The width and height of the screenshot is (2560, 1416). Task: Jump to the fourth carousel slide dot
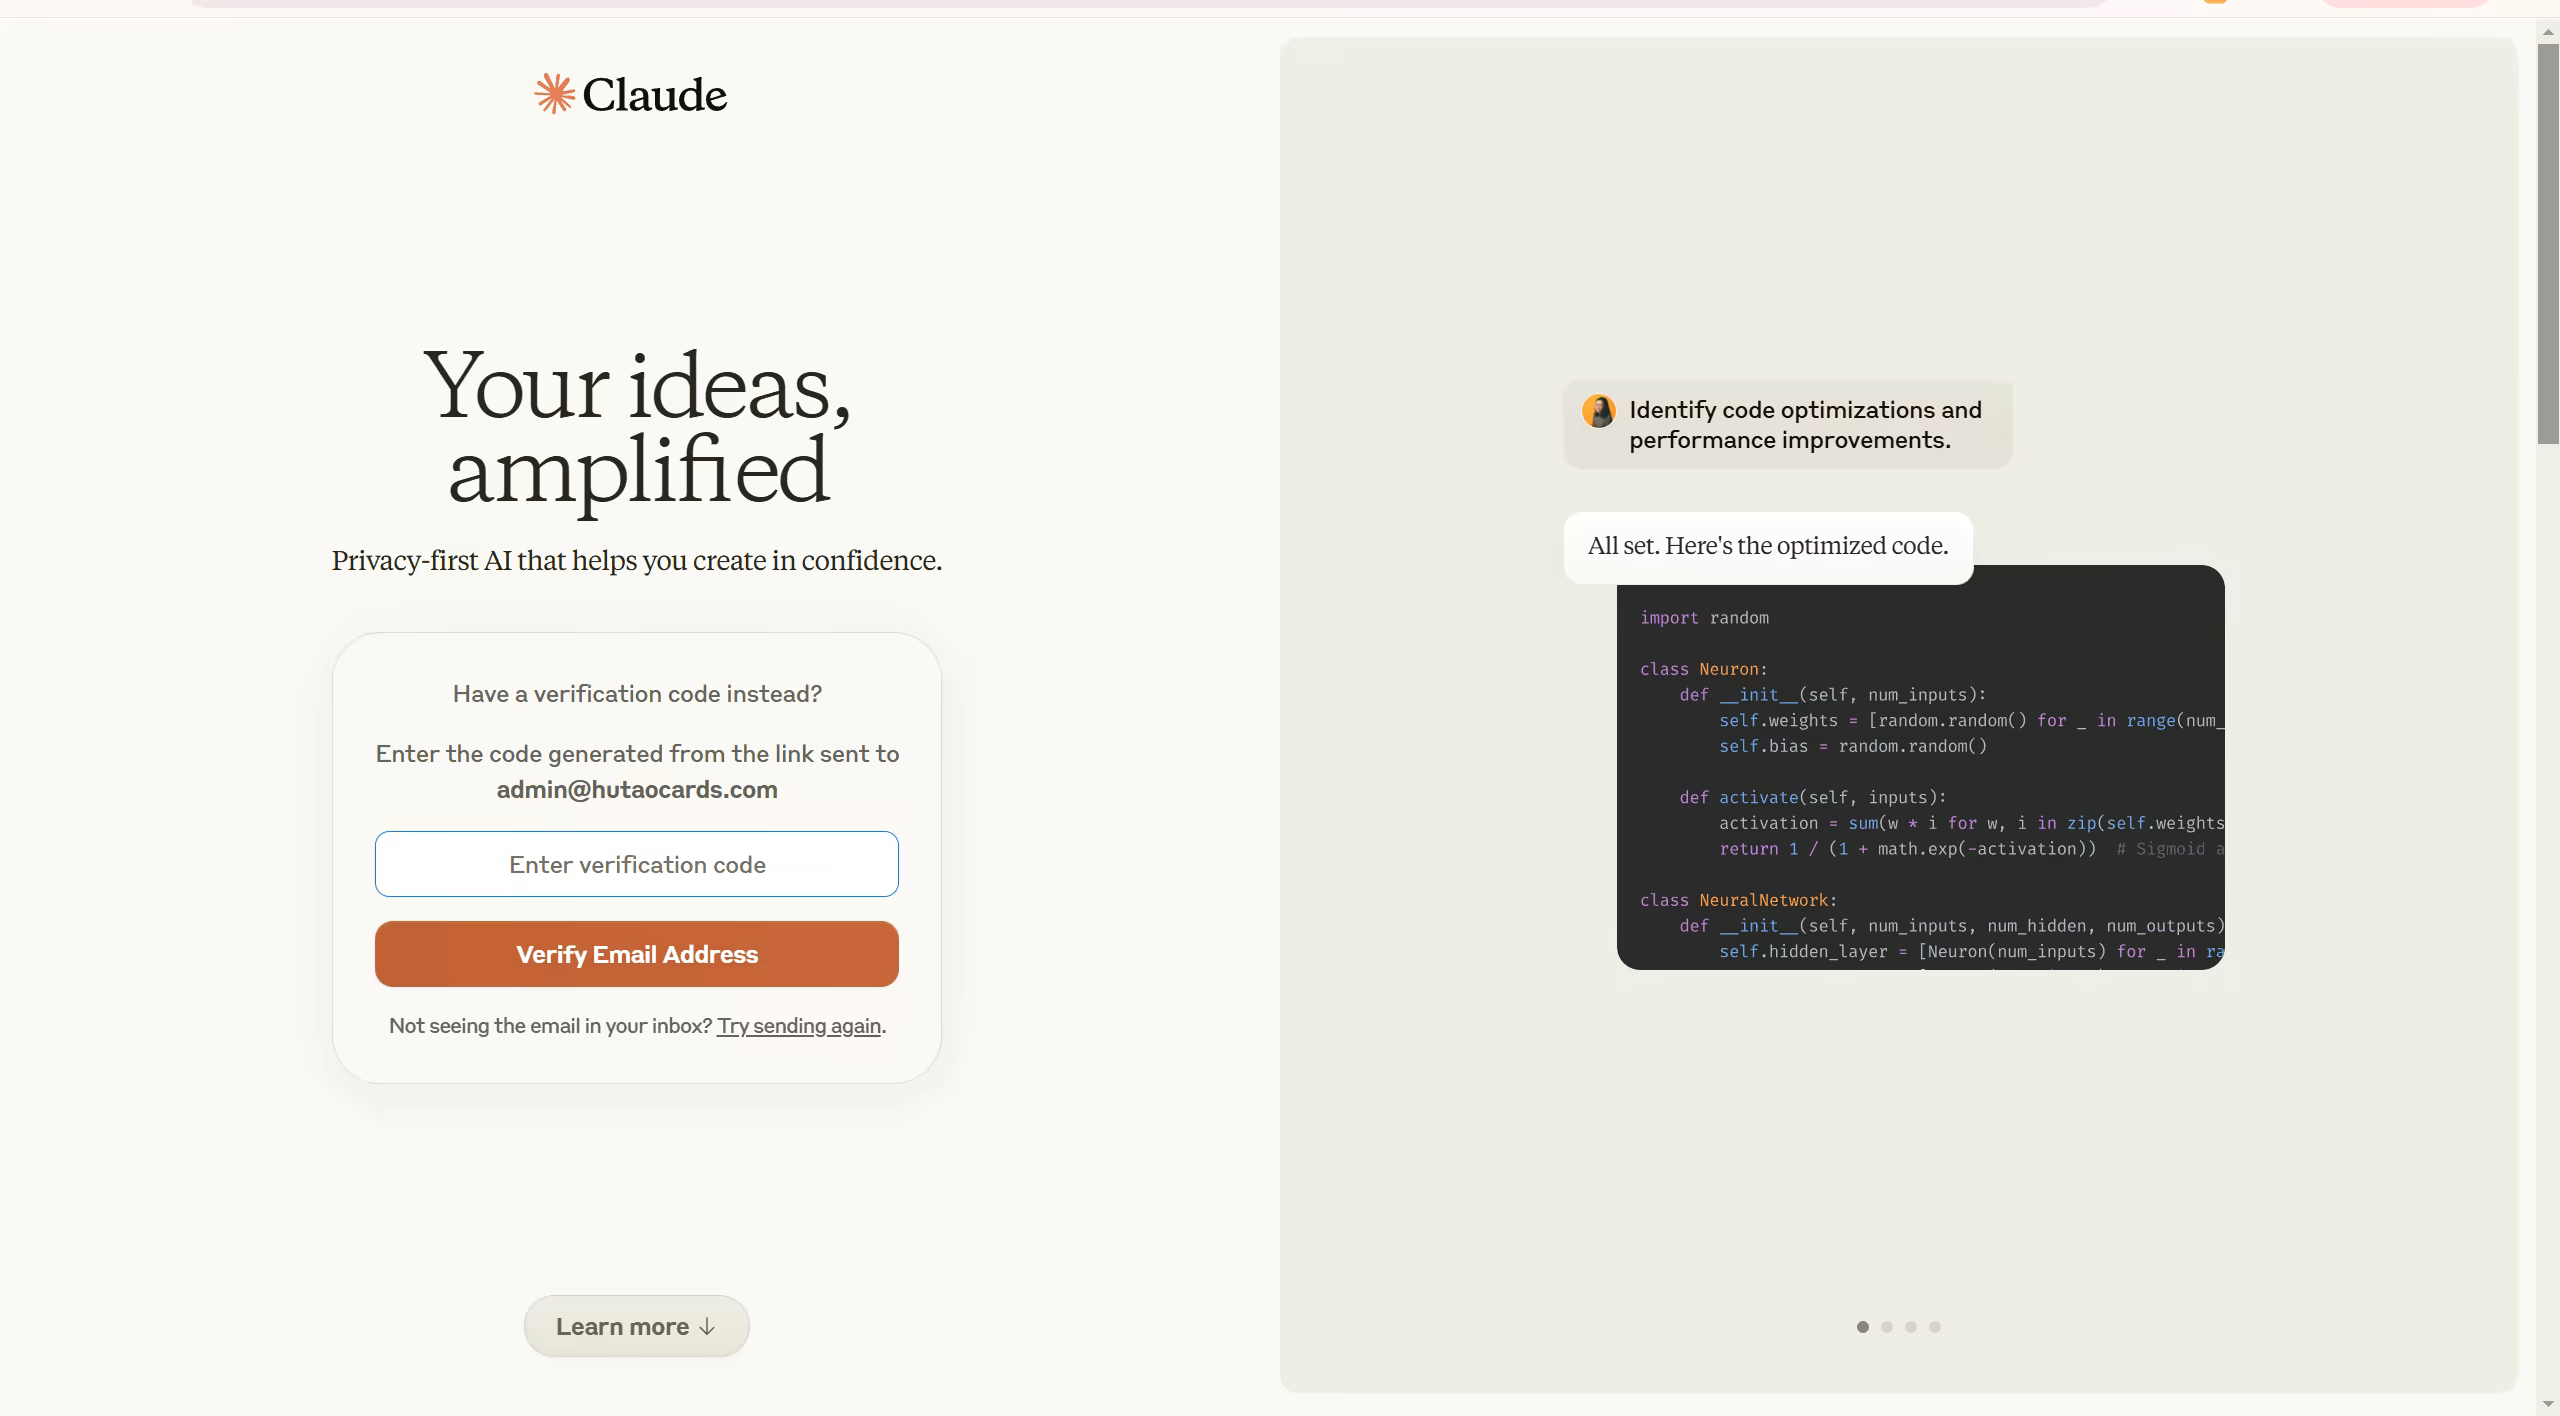tap(1935, 1327)
